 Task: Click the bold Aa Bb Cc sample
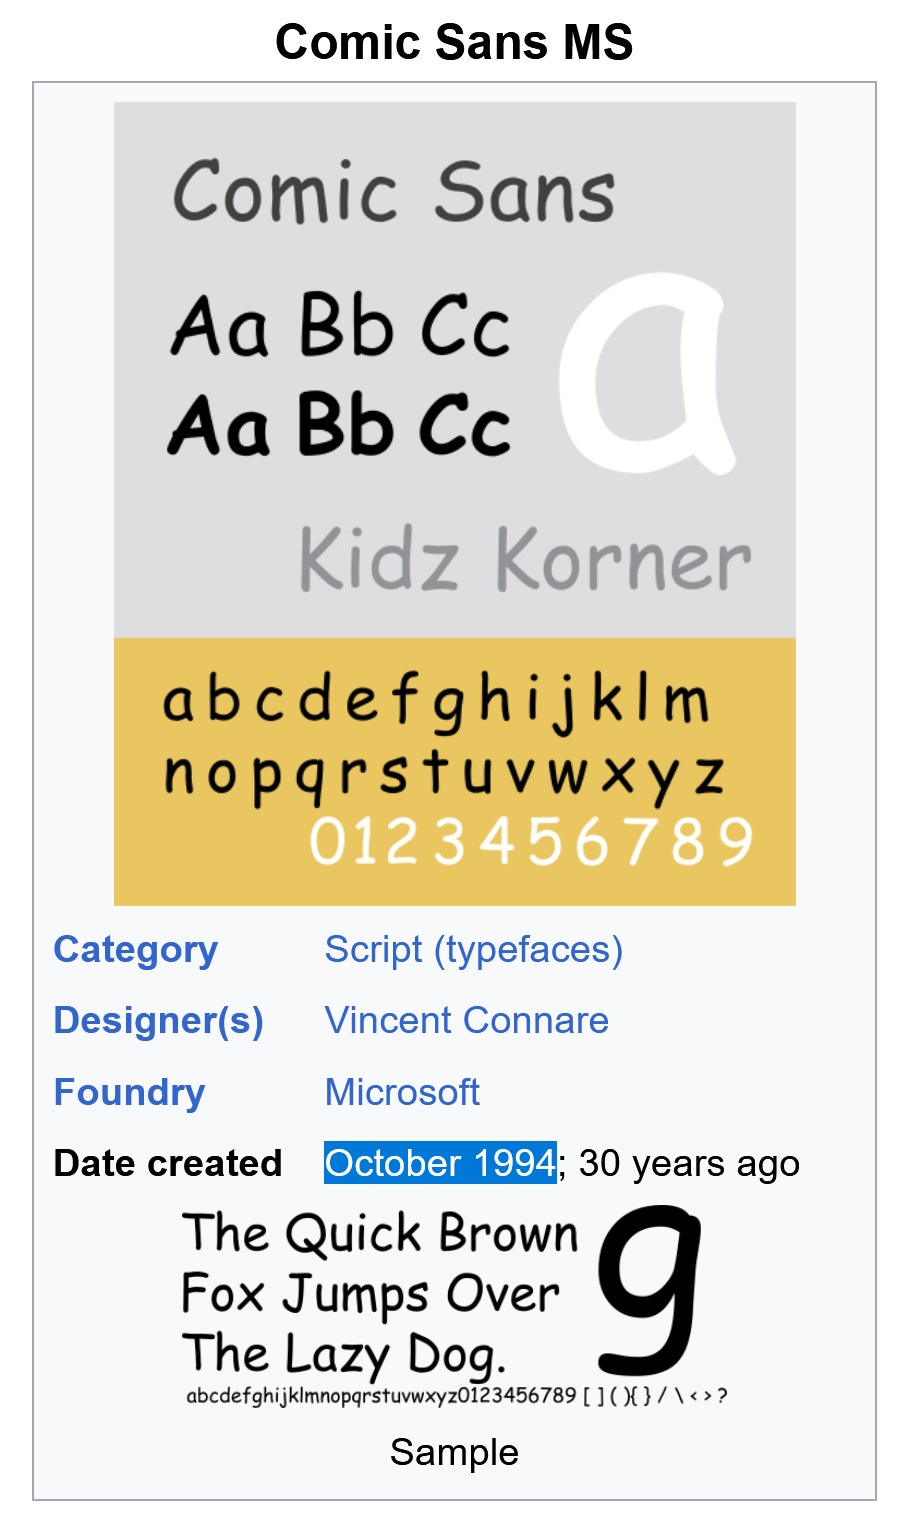[x=340, y=424]
